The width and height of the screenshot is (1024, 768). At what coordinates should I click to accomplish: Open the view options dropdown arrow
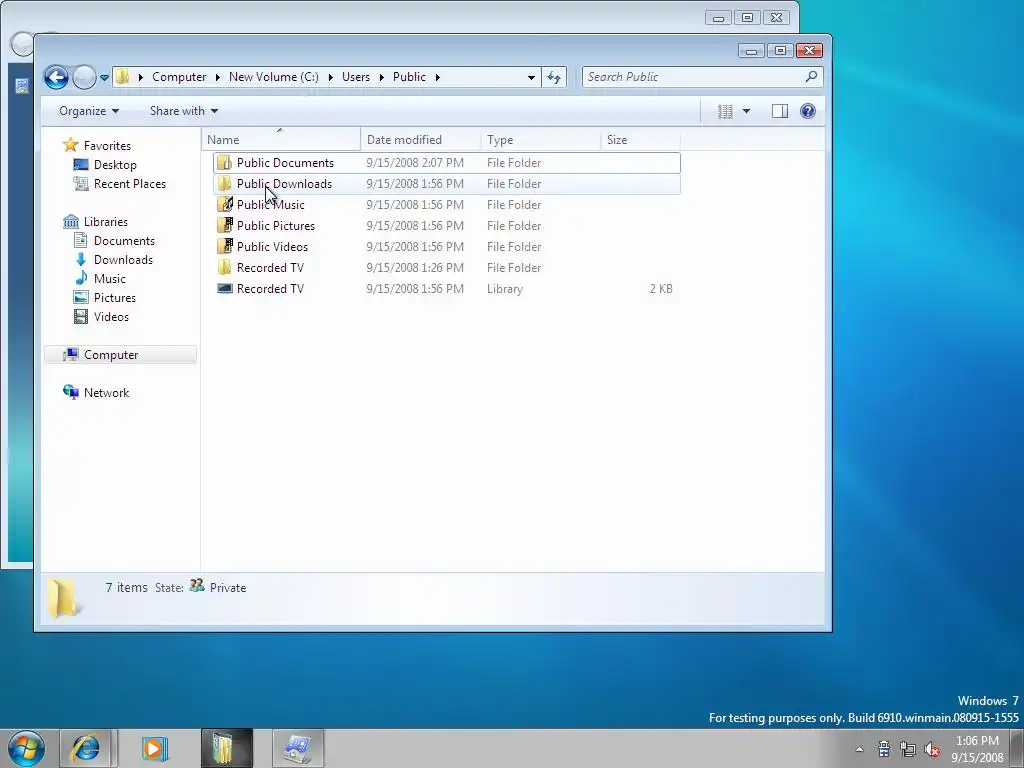click(x=746, y=112)
